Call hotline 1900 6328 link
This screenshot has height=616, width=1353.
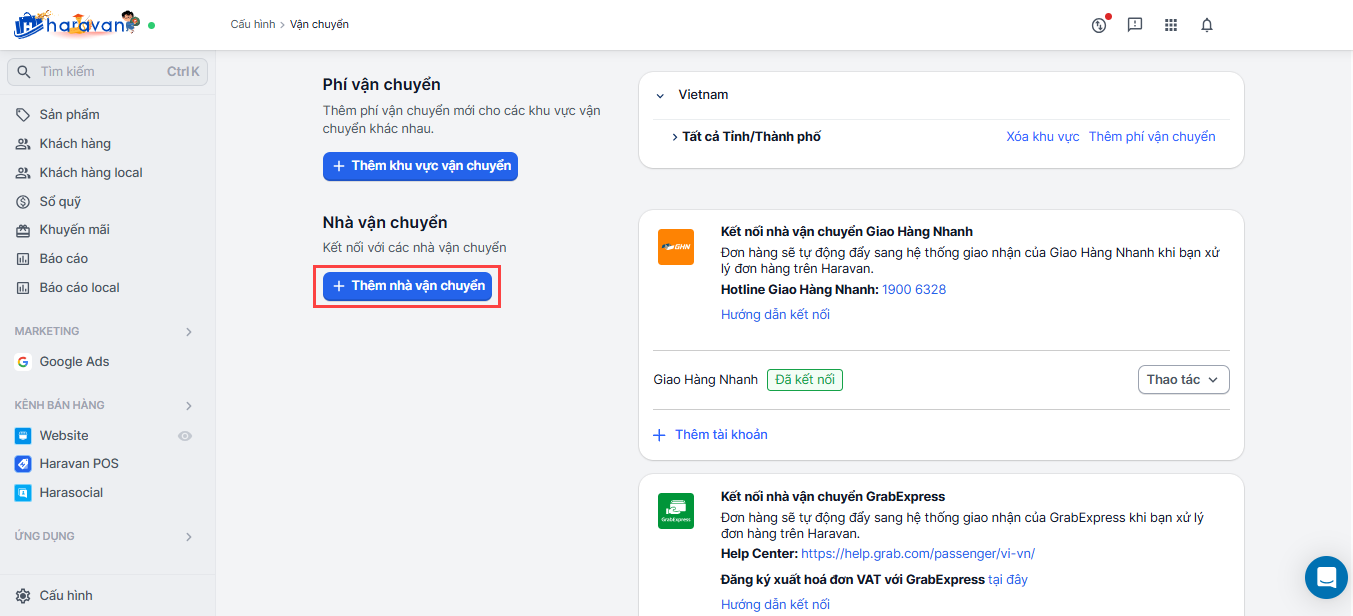click(914, 290)
